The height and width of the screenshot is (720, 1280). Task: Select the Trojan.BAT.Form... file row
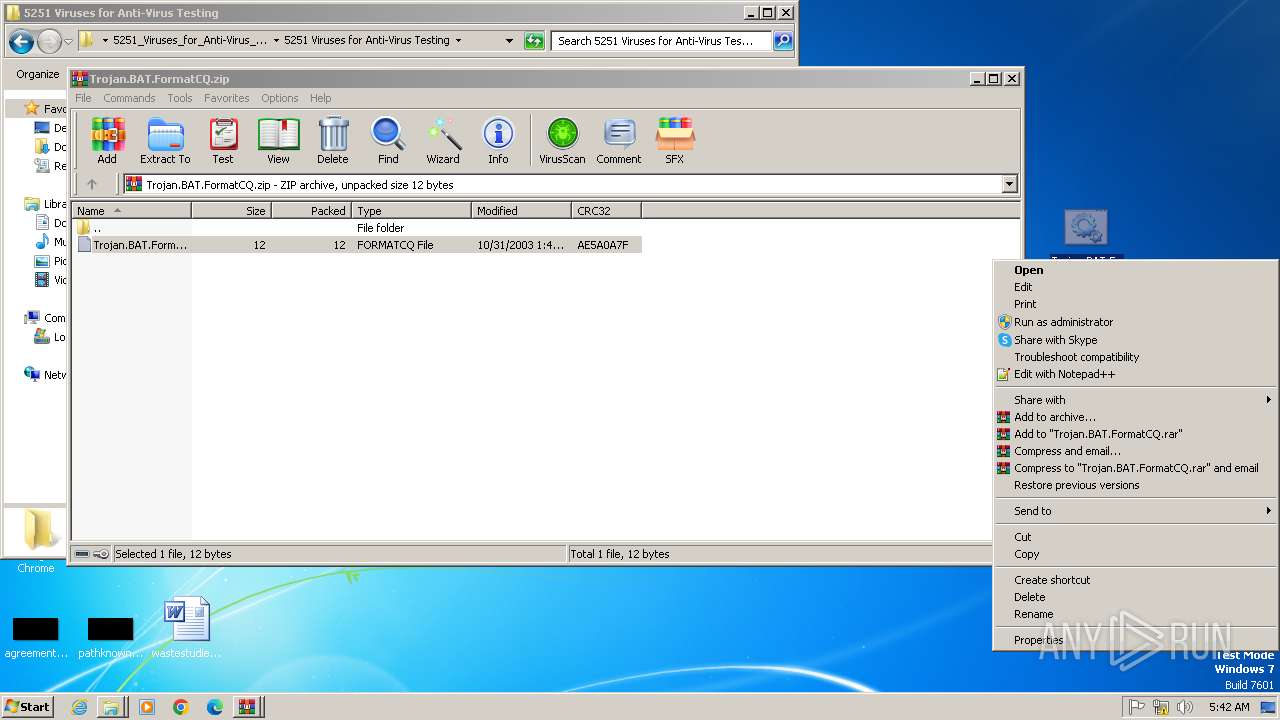(357, 245)
